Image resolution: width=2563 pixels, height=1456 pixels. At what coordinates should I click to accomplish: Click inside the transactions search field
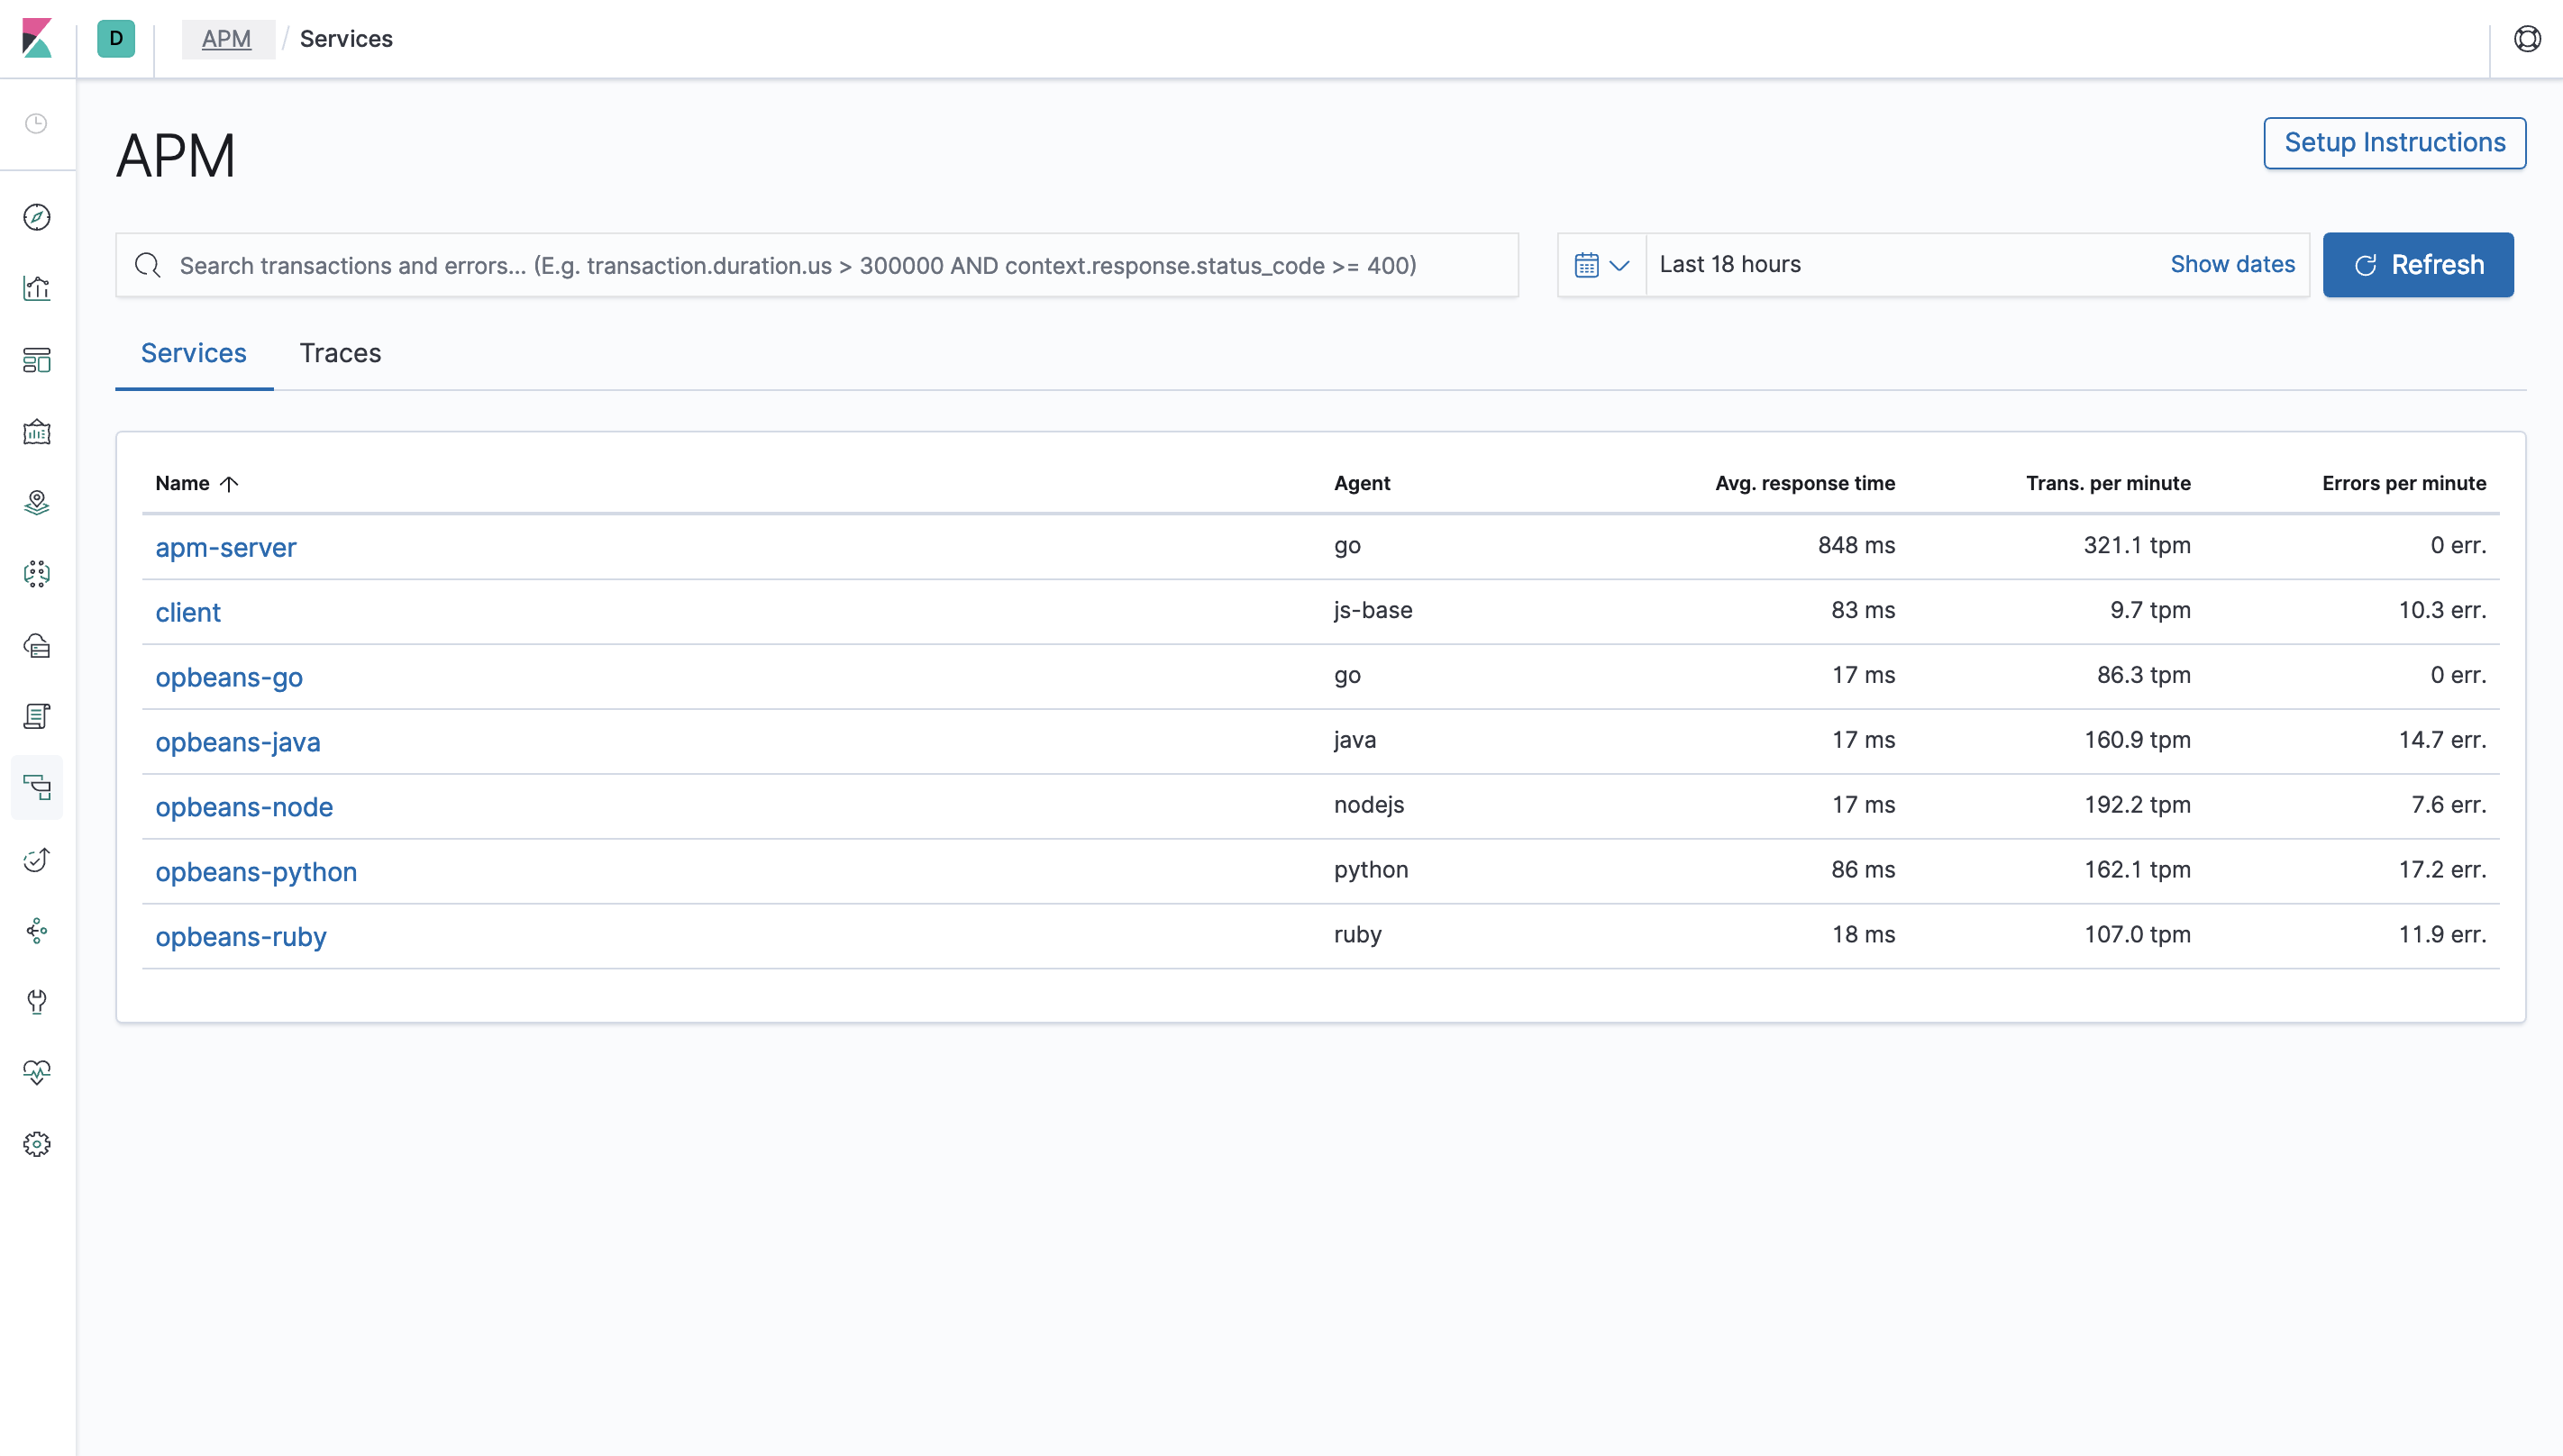[800, 265]
